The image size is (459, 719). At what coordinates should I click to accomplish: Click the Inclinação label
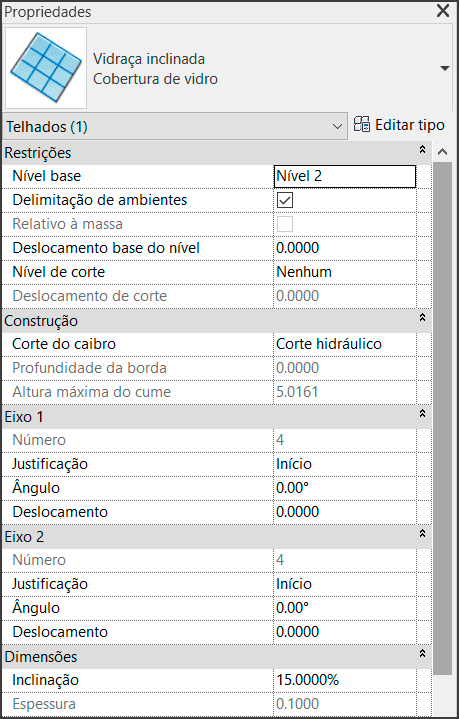[x=45, y=680]
